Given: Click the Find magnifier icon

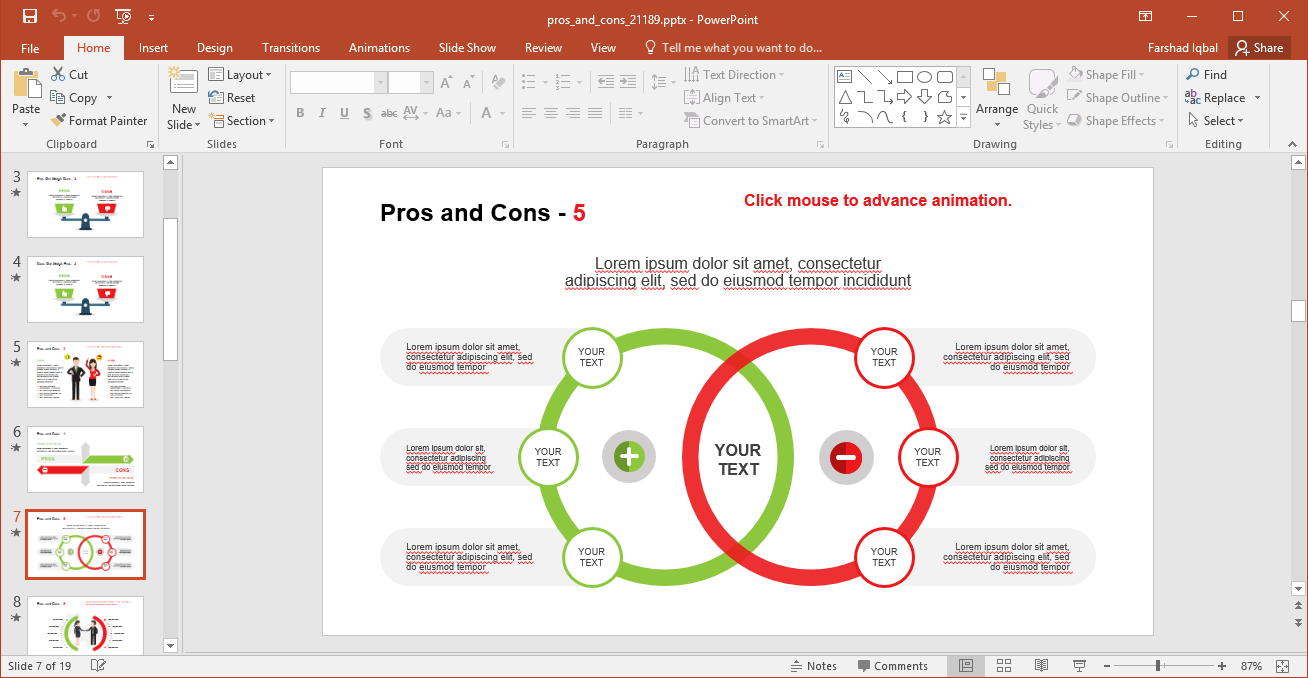Looking at the screenshot, I should pos(1193,75).
